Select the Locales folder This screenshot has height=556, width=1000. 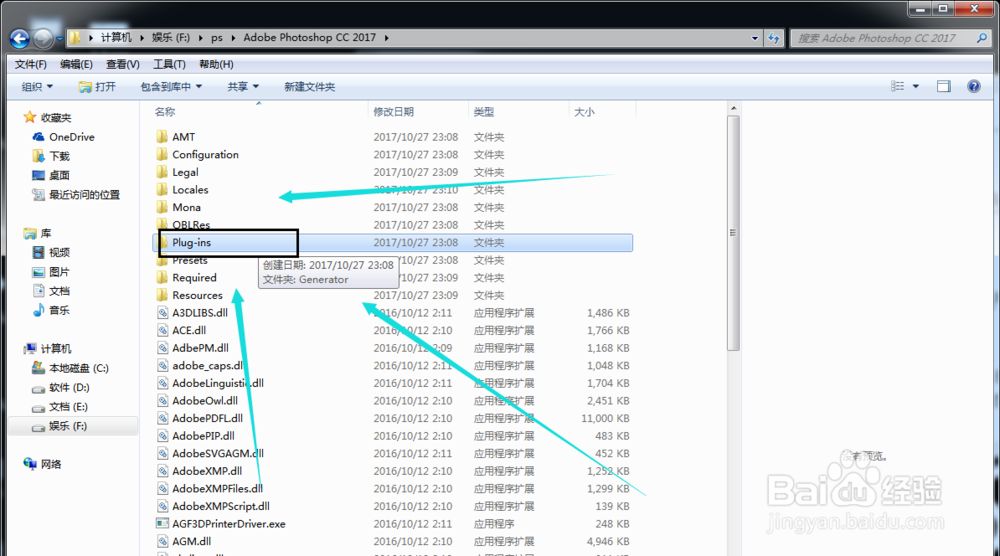(190, 189)
